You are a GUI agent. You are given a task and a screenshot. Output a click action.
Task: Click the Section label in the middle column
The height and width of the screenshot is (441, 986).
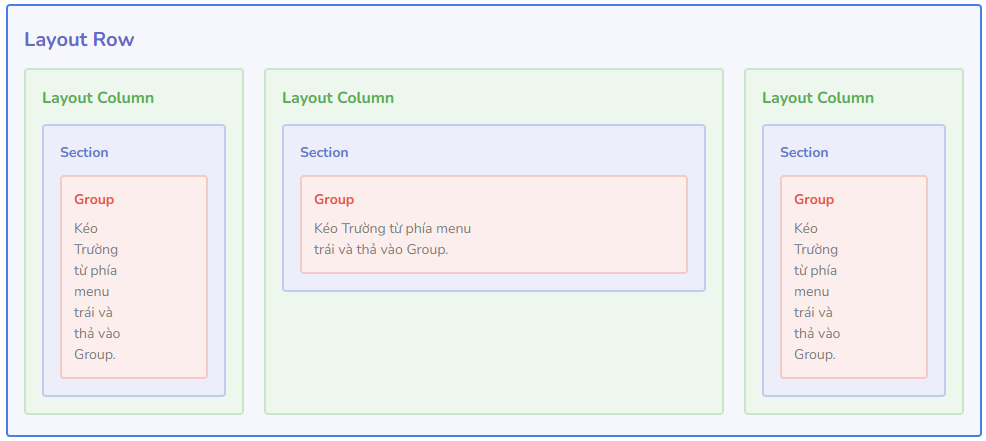(324, 152)
